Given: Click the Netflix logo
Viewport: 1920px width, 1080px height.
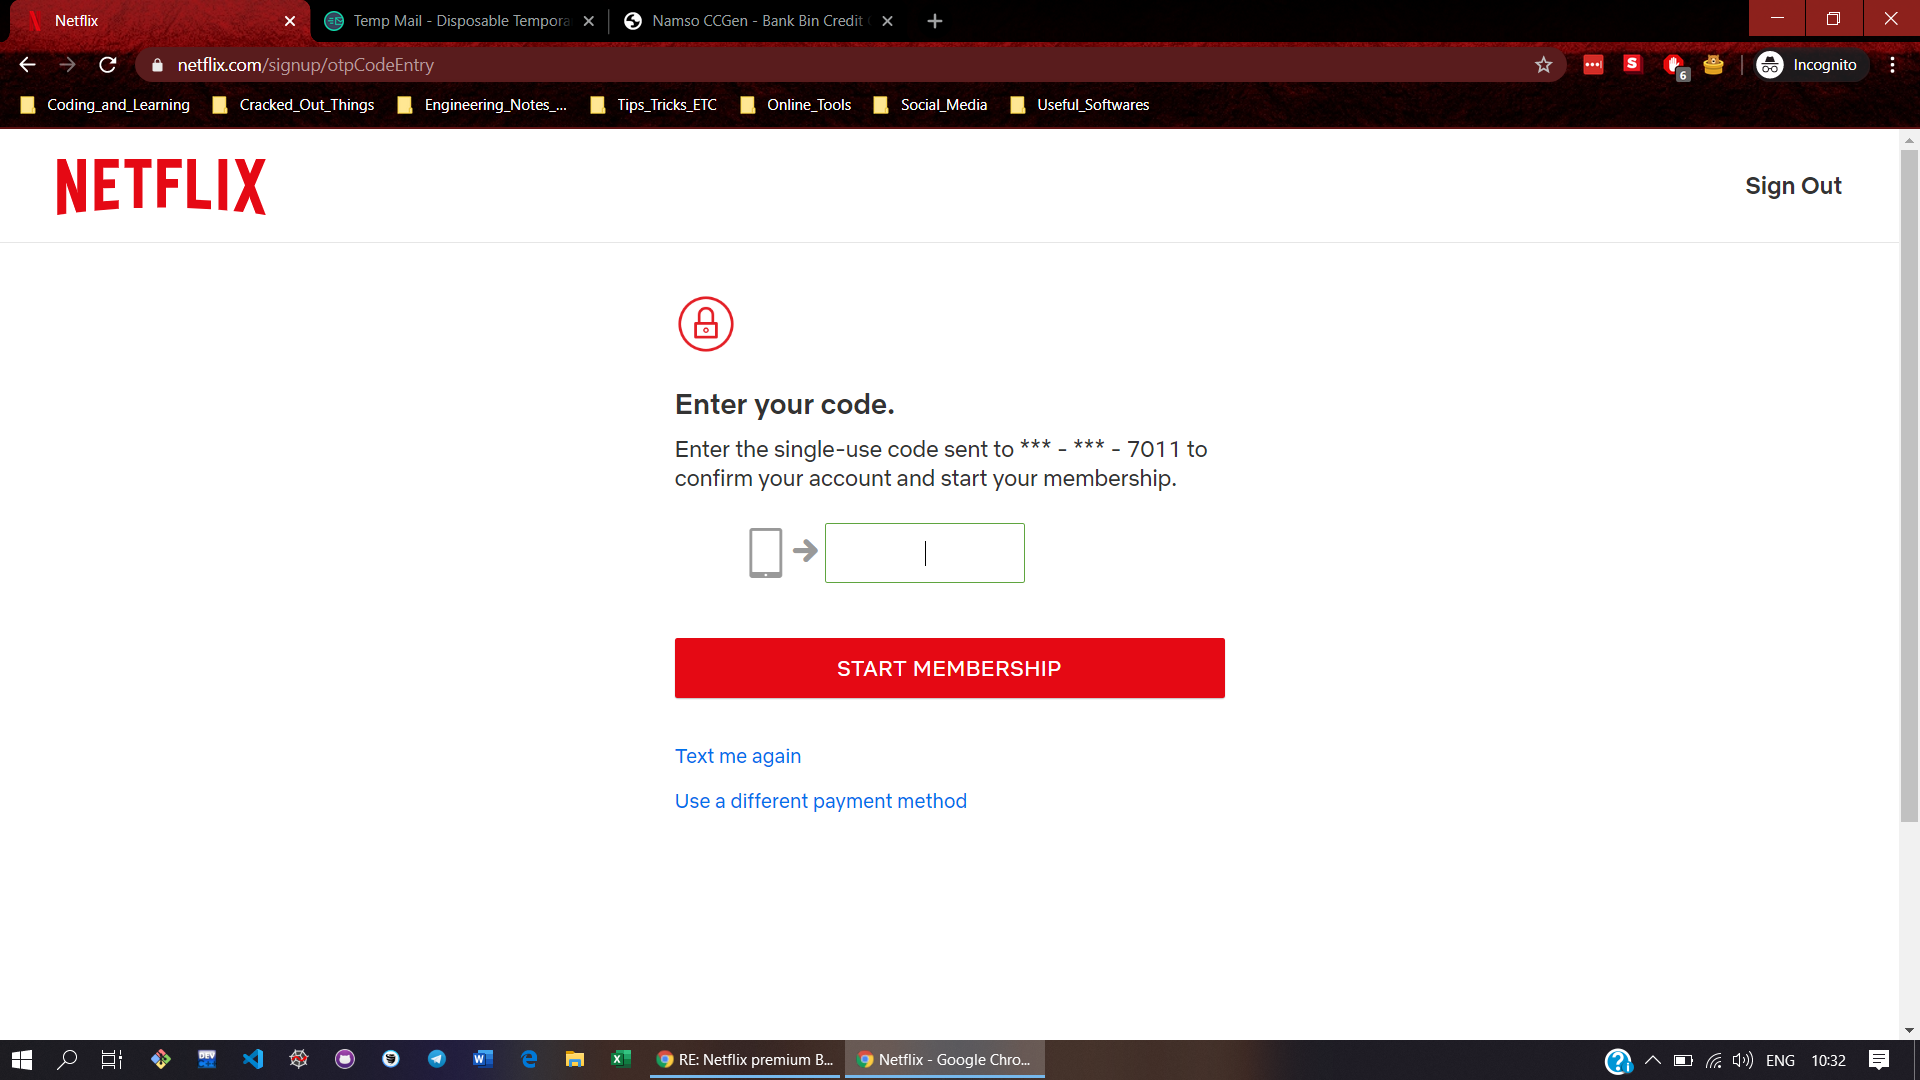Looking at the screenshot, I should click(x=161, y=186).
